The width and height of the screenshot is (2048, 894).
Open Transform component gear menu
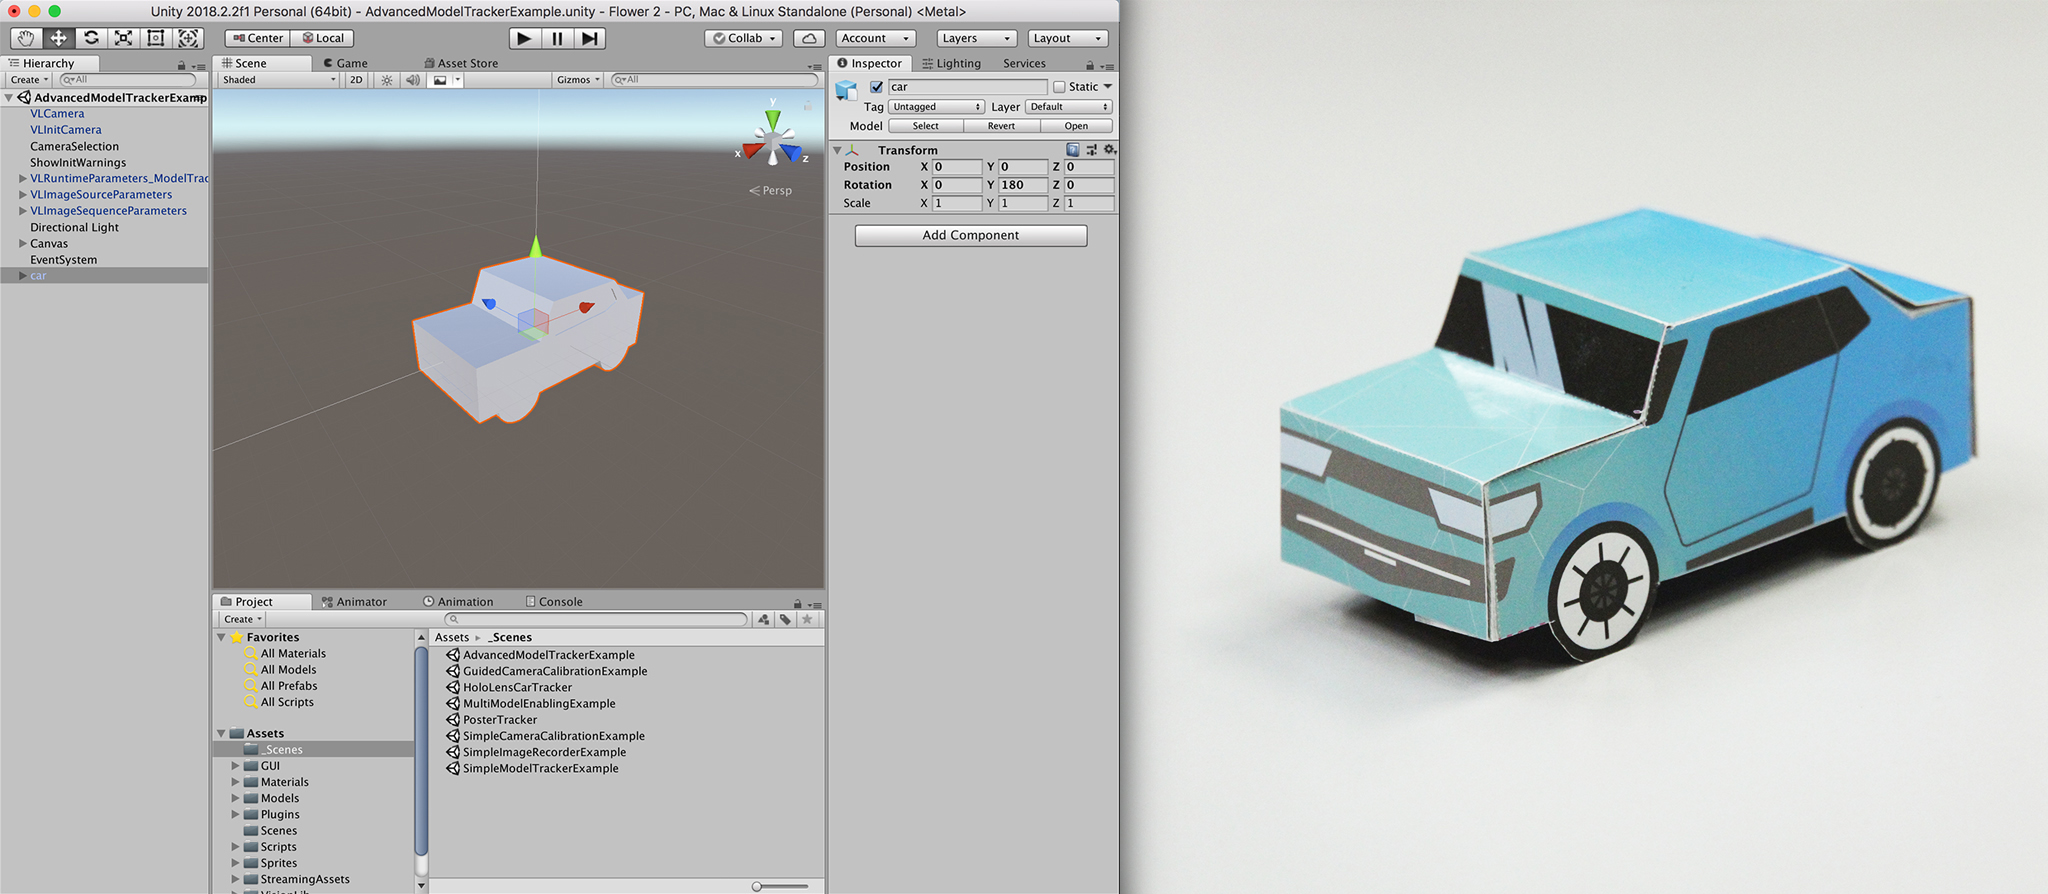1109,150
